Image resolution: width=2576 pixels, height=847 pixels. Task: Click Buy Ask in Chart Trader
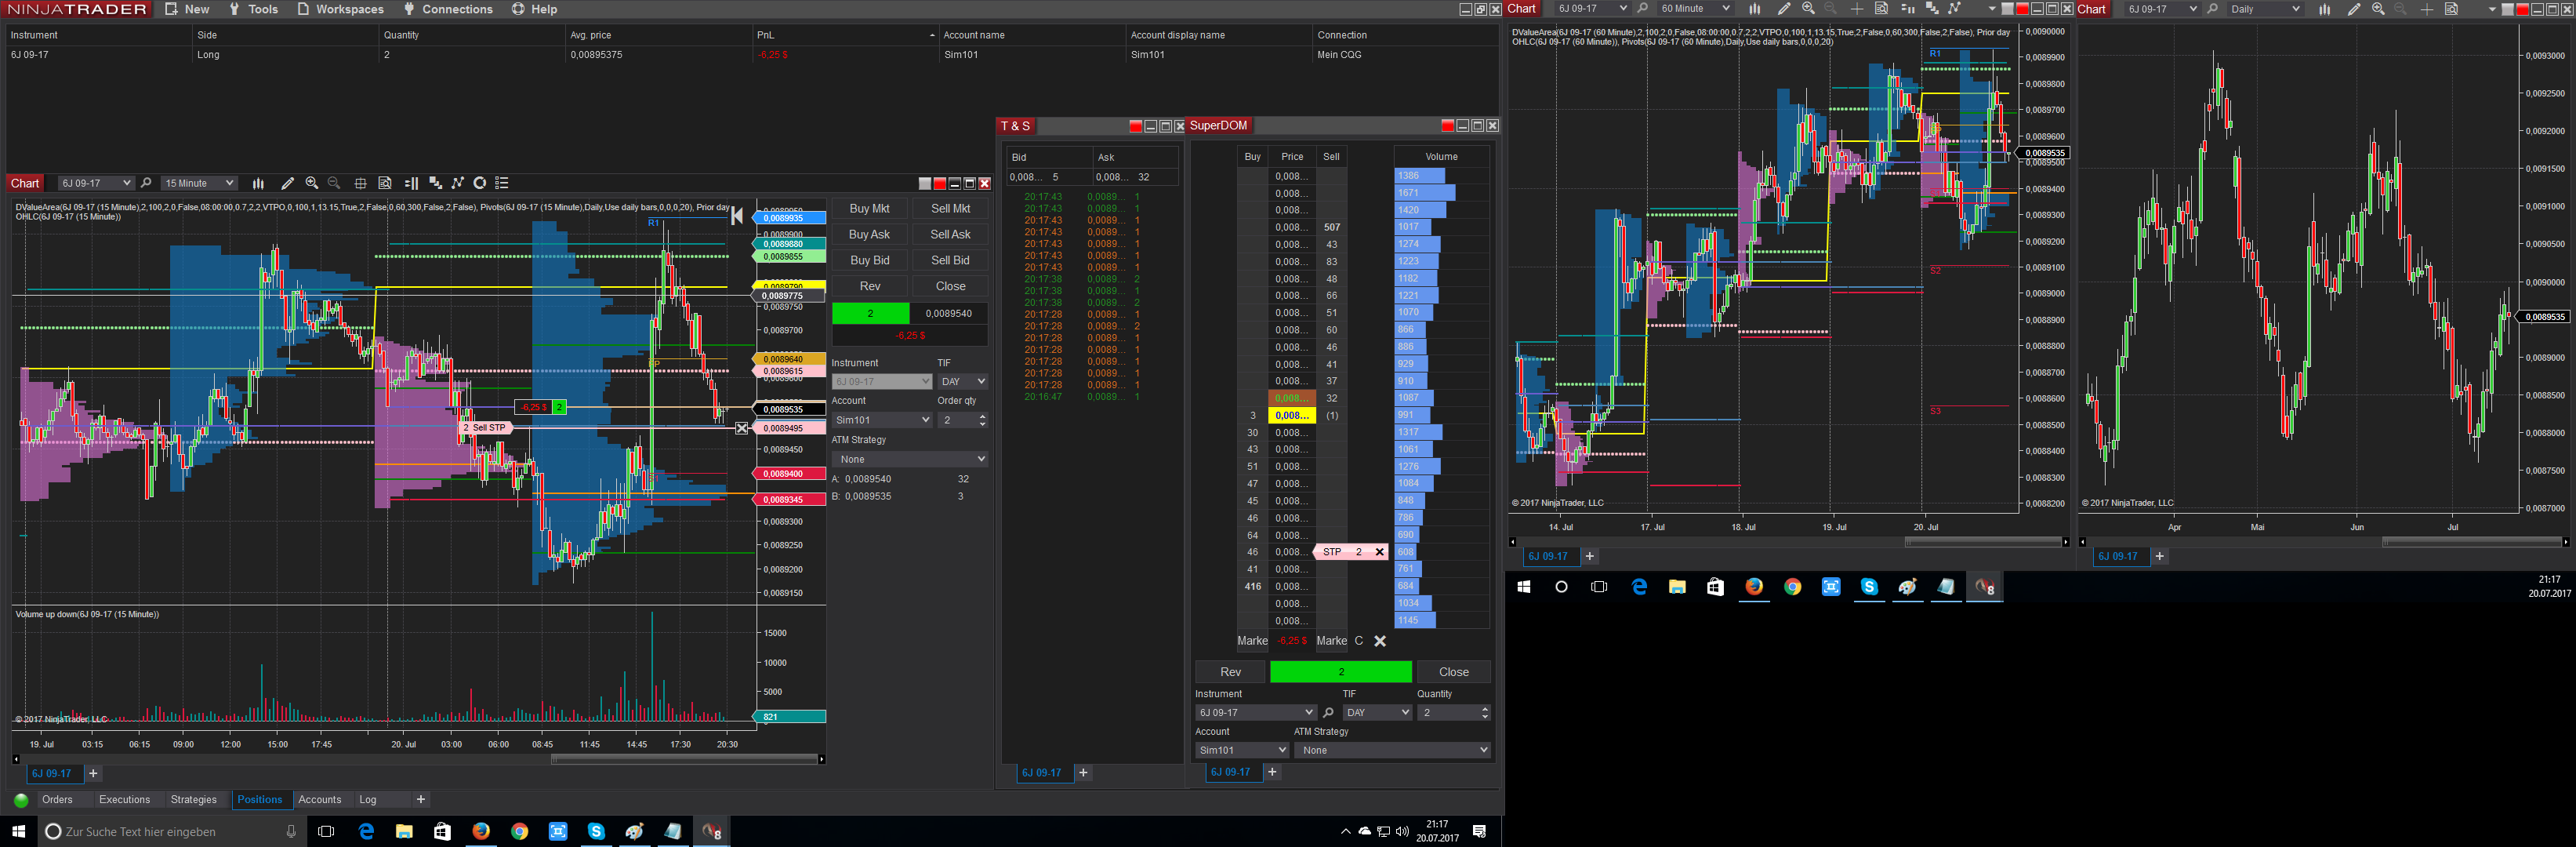pyautogui.click(x=869, y=235)
